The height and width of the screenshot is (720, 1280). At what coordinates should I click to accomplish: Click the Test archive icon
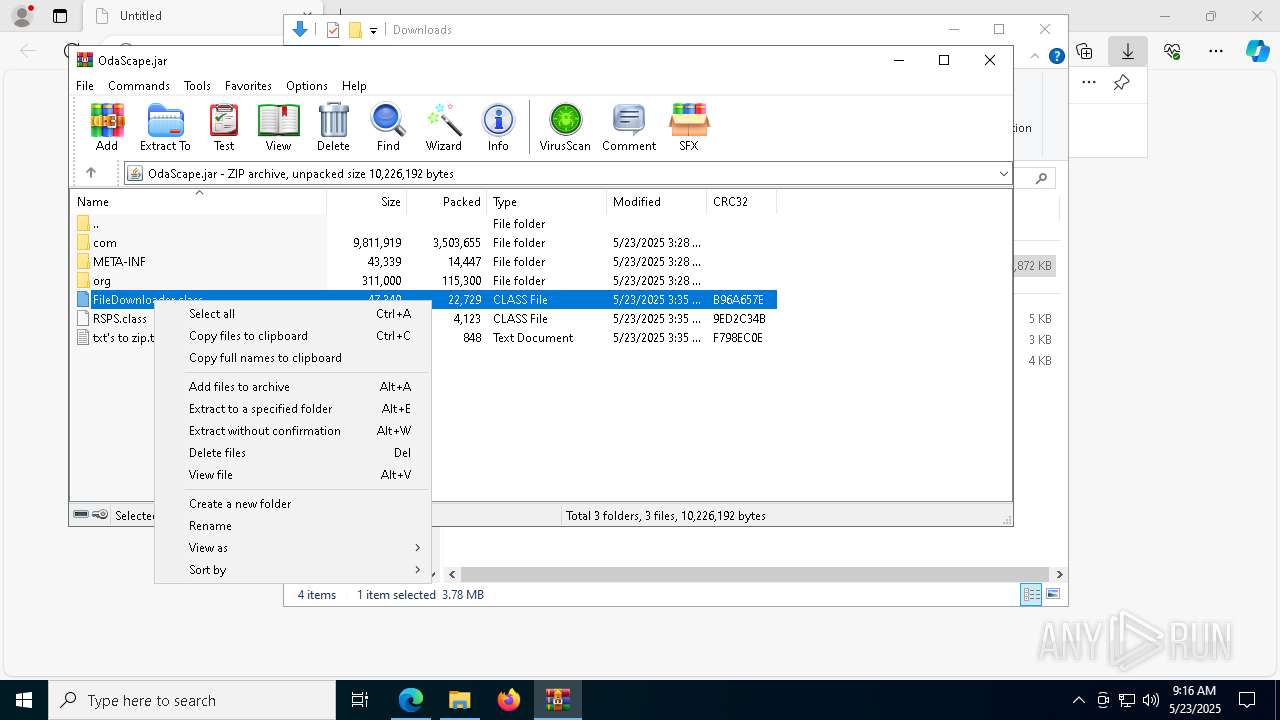point(224,127)
